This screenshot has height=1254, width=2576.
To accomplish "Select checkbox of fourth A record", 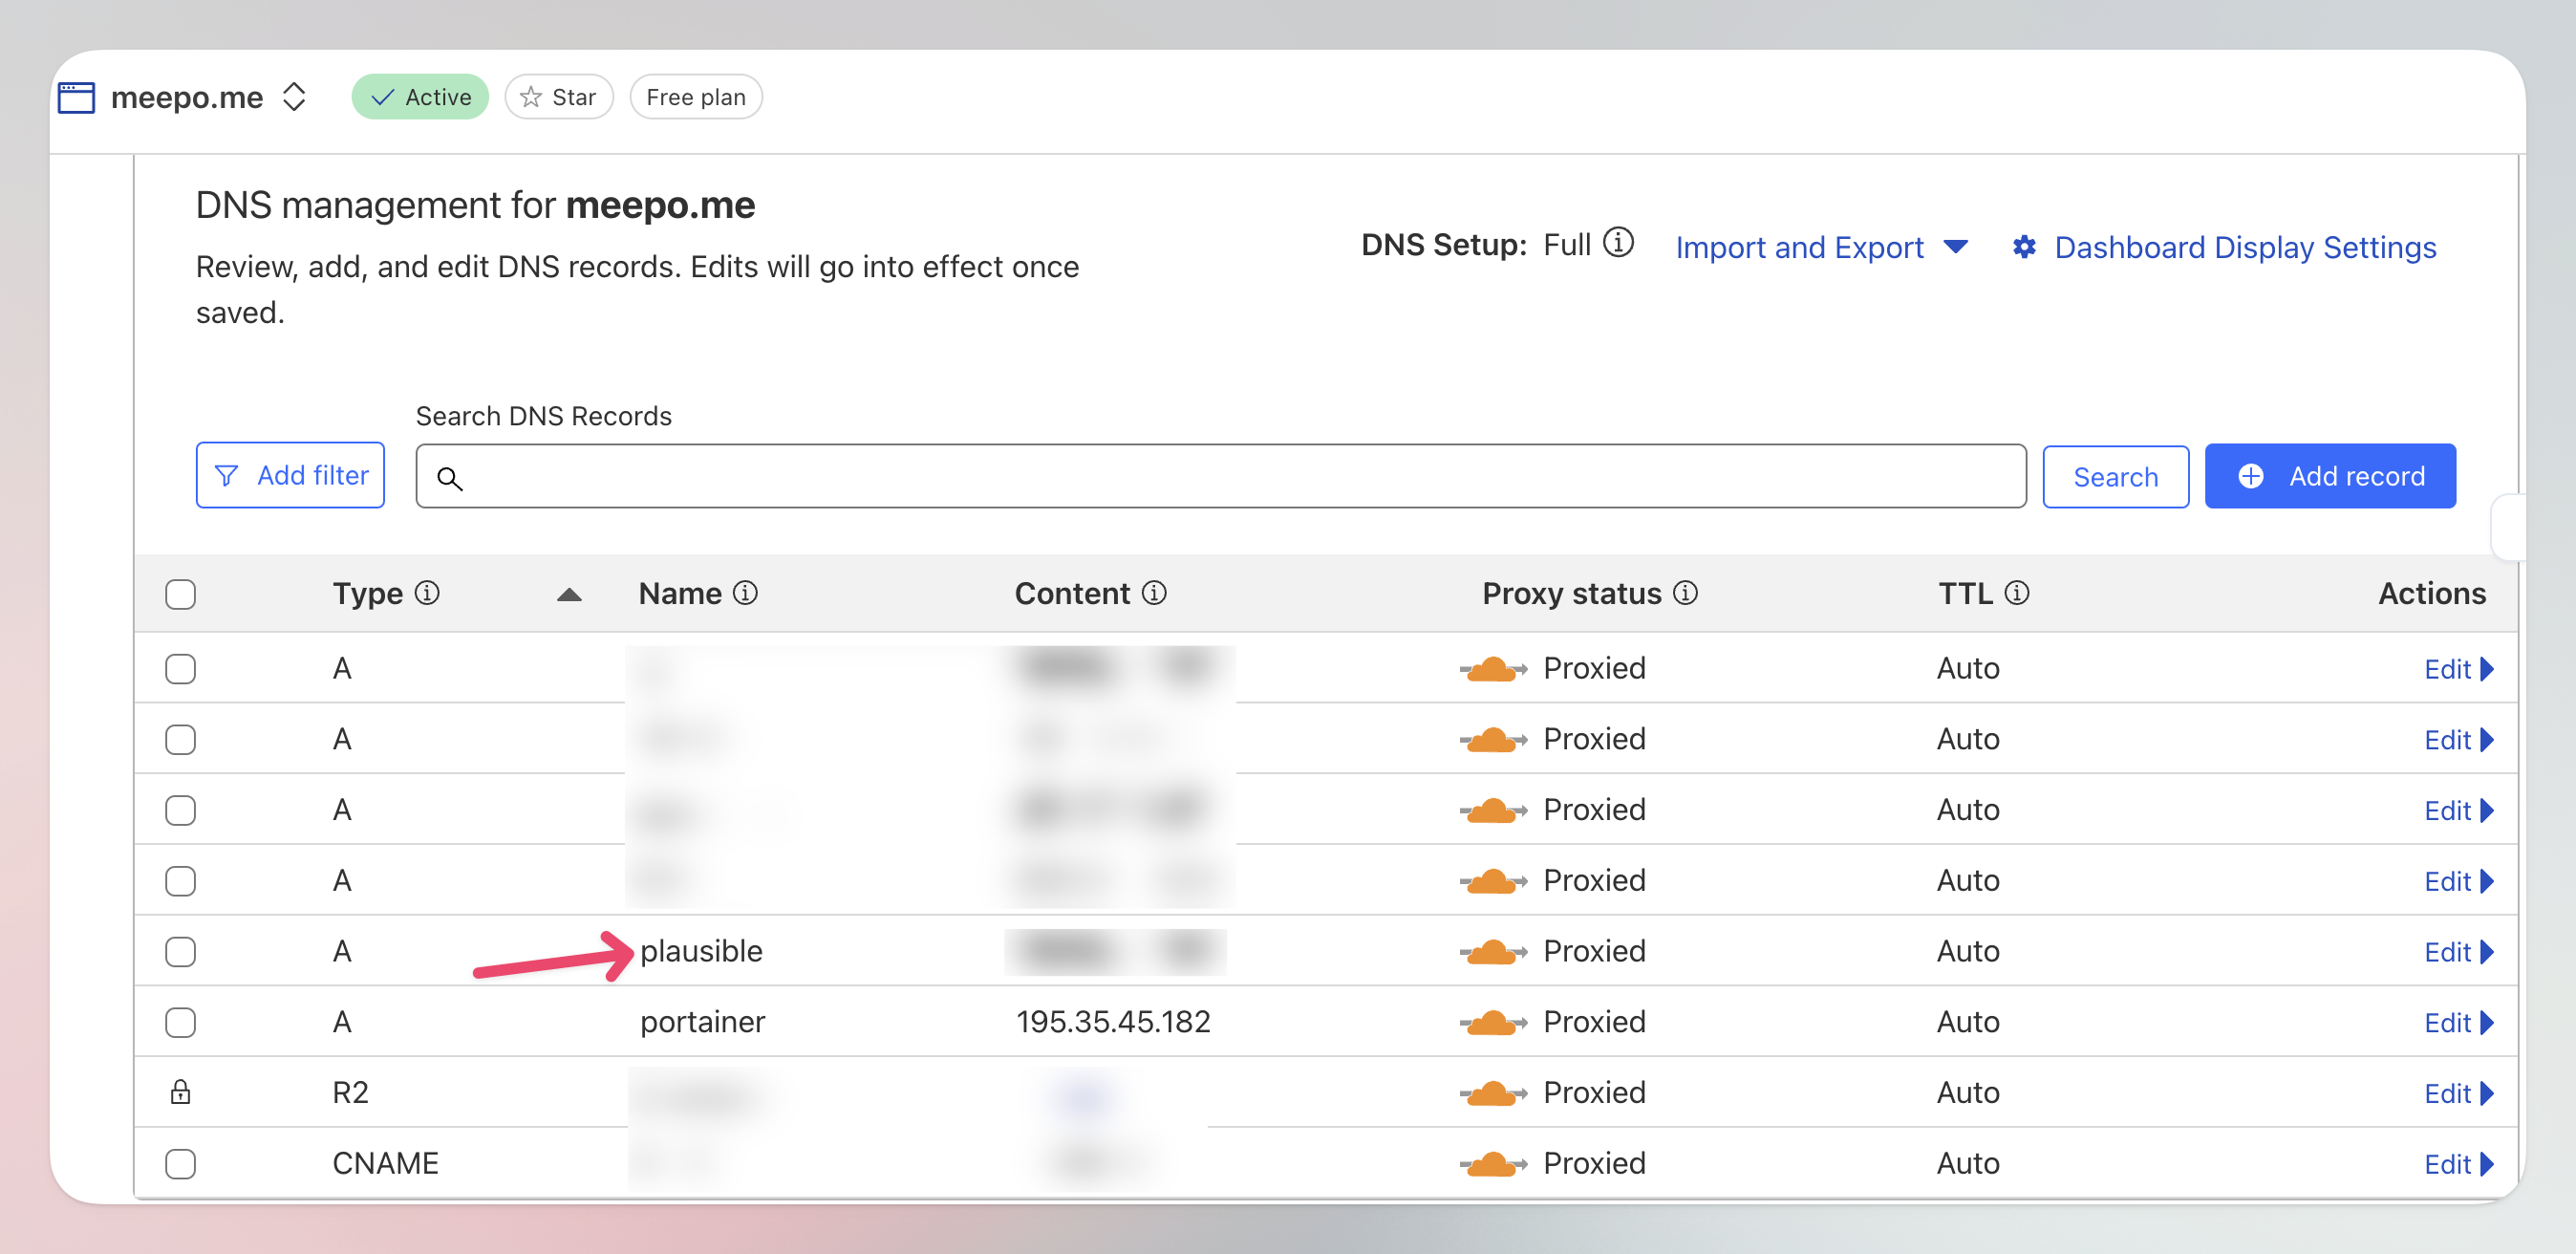I will [x=180, y=881].
